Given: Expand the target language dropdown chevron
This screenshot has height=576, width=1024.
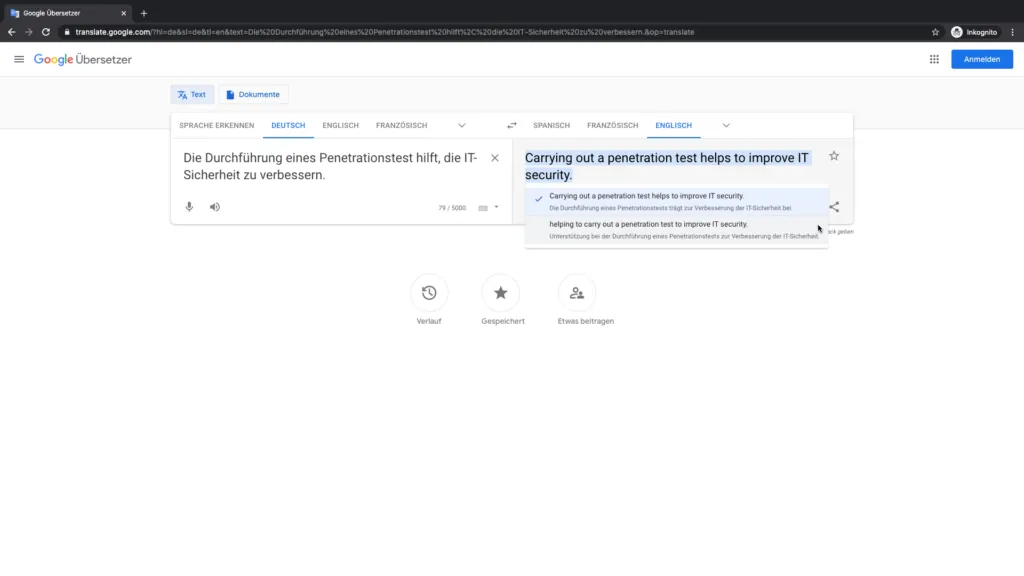Looking at the screenshot, I should 725,126.
